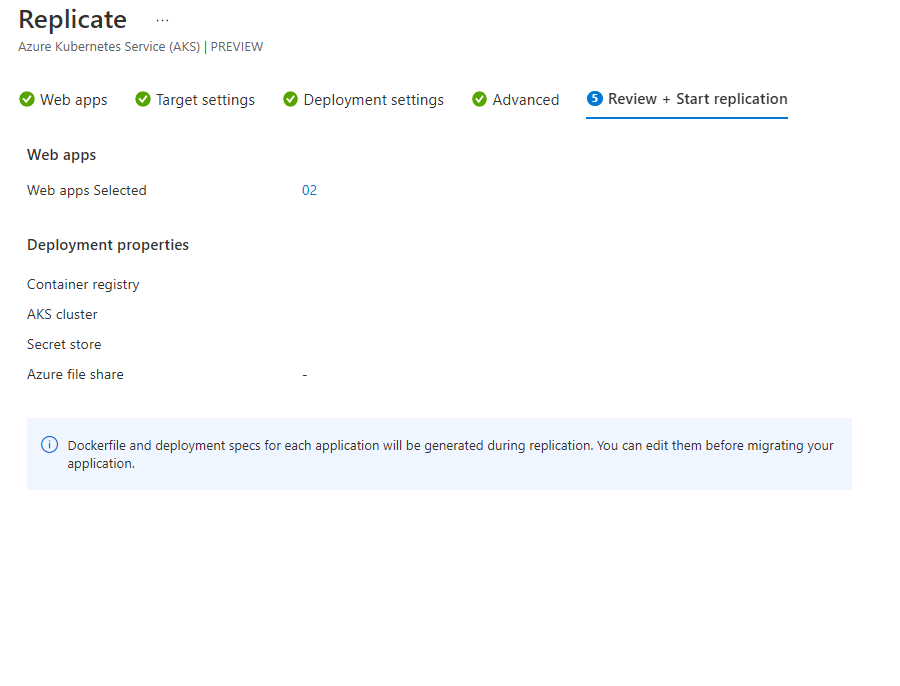Select the Azure file share dash value

coord(304,374)
